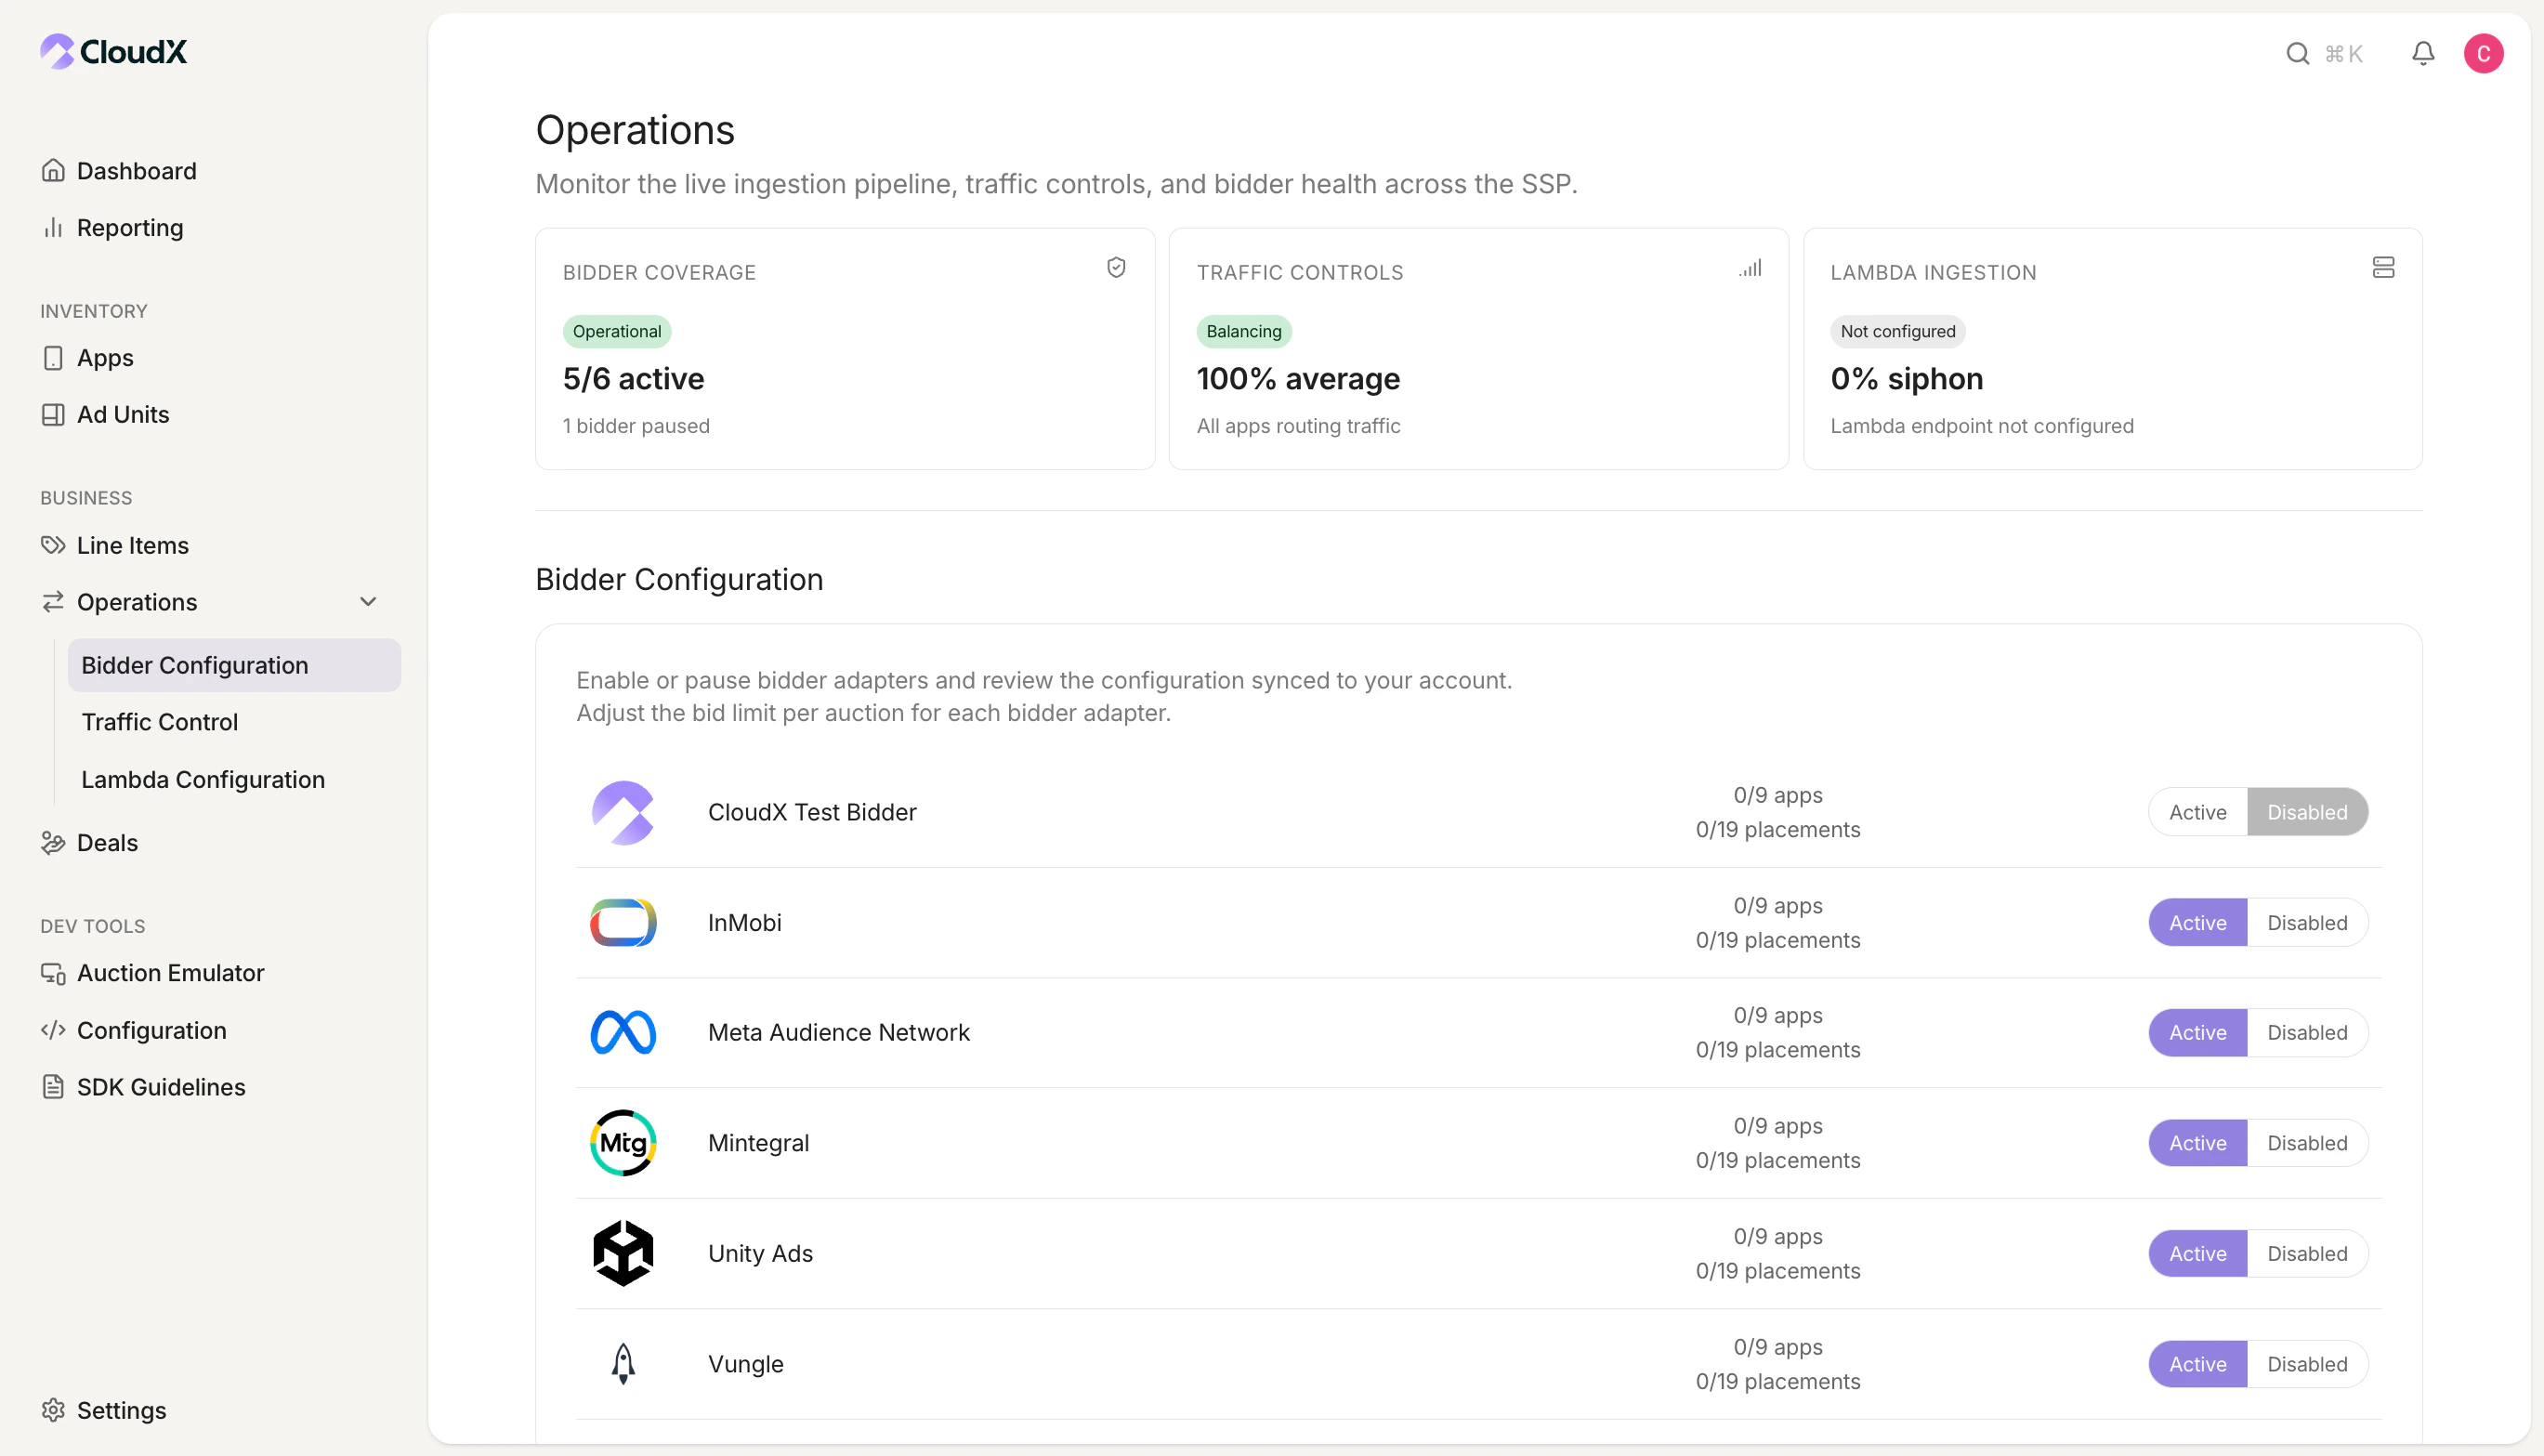Click the Traffic Controls signal icon

tap(1749, 268)
